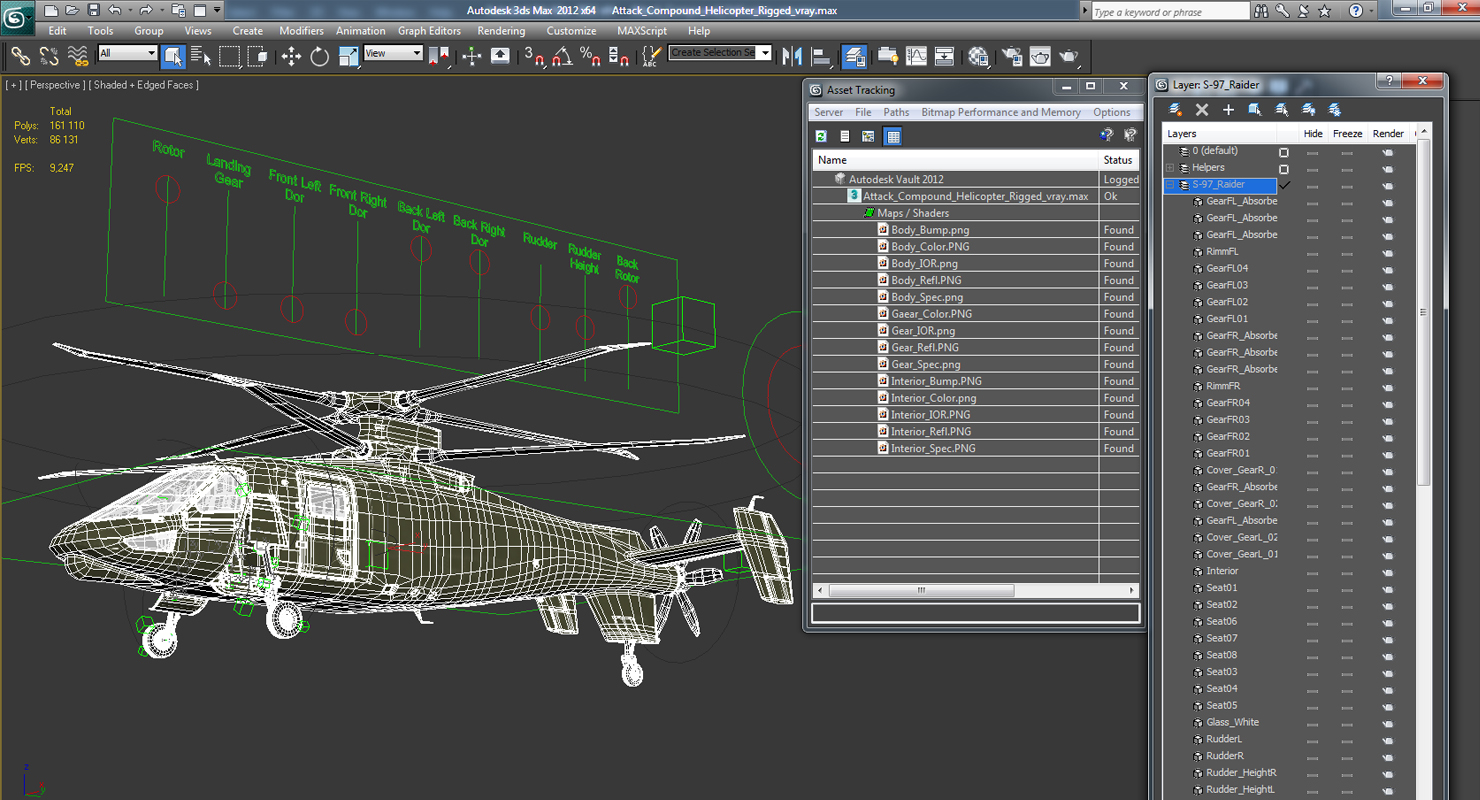Image resolution: width=1480 pixels, height=800 pixels.
Task: Open the Undo history dropdown arrow
Action: [130, 11]
